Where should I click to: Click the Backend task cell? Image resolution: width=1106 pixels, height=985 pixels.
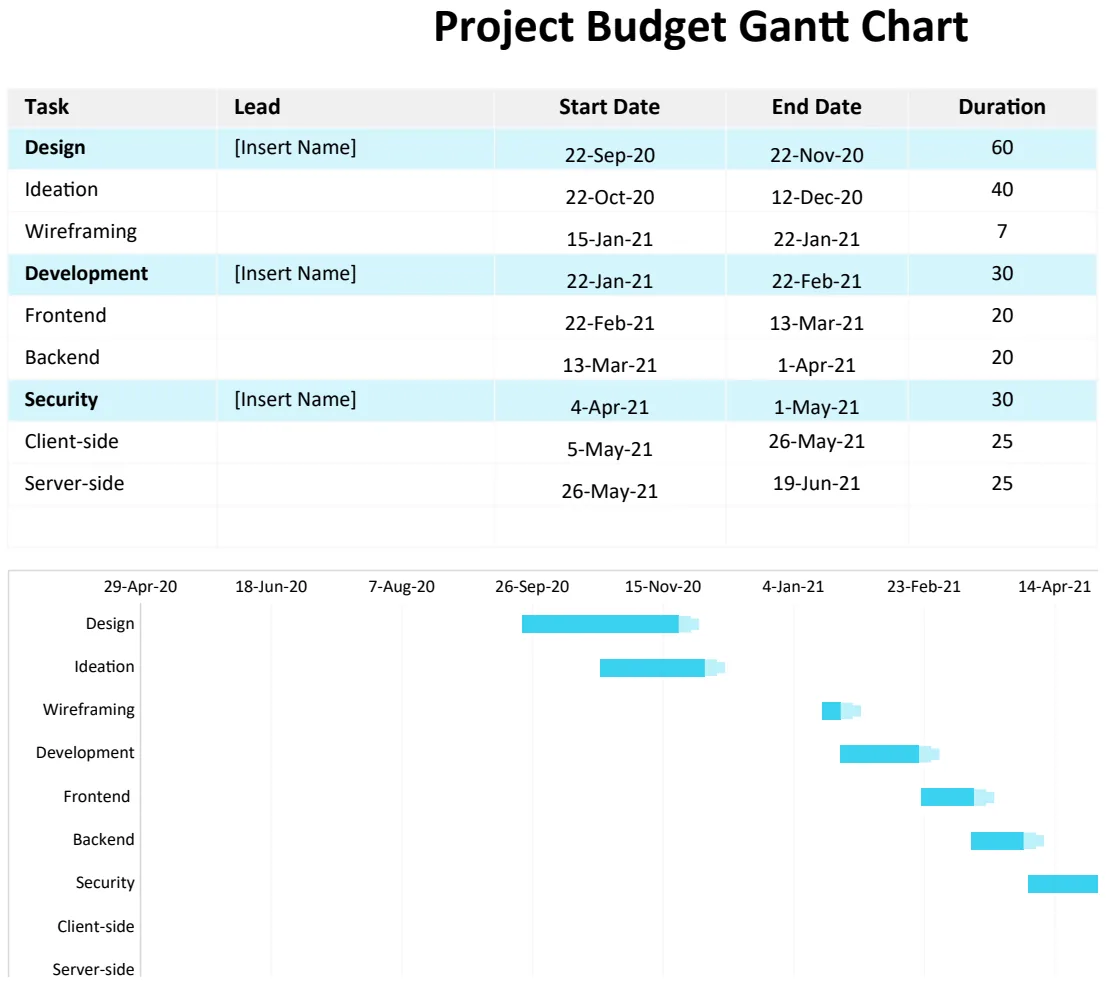pos(62,357)
